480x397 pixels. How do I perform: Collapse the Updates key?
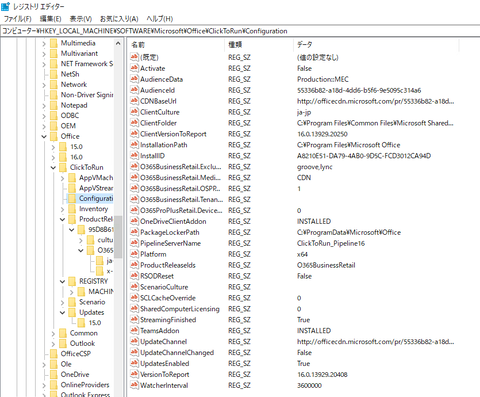pos(62,312)
